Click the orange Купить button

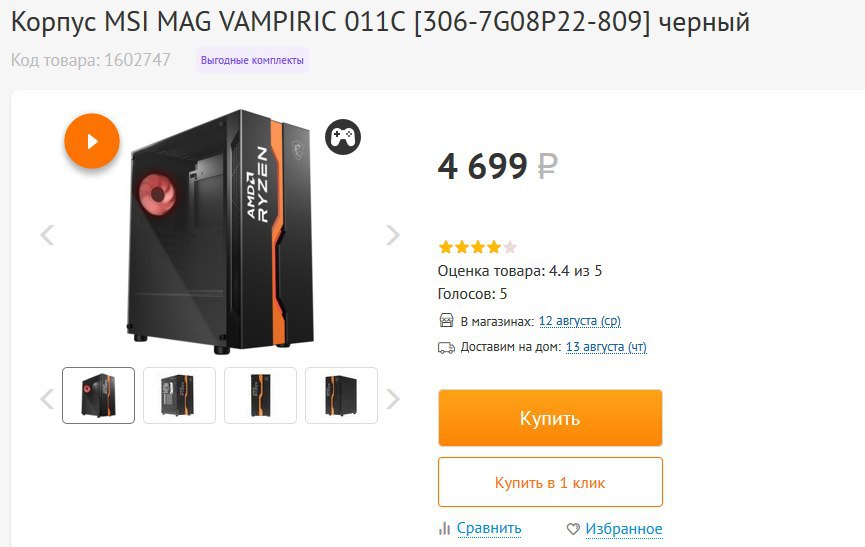(550, 418)
